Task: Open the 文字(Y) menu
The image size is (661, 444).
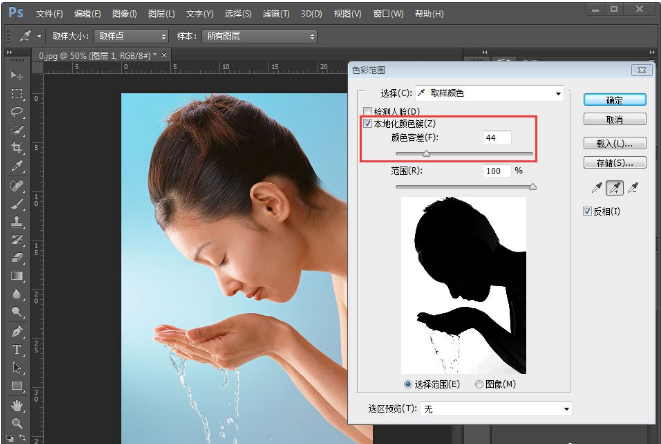Action: point(200,13)
